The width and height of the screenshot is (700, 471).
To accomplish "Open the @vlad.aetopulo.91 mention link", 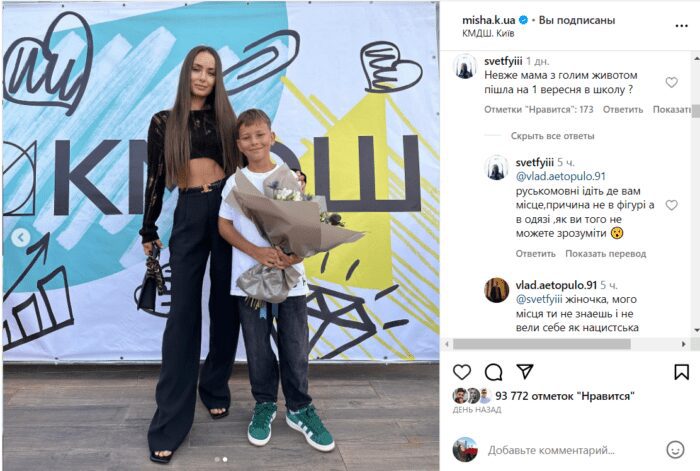I will point(561,176).
